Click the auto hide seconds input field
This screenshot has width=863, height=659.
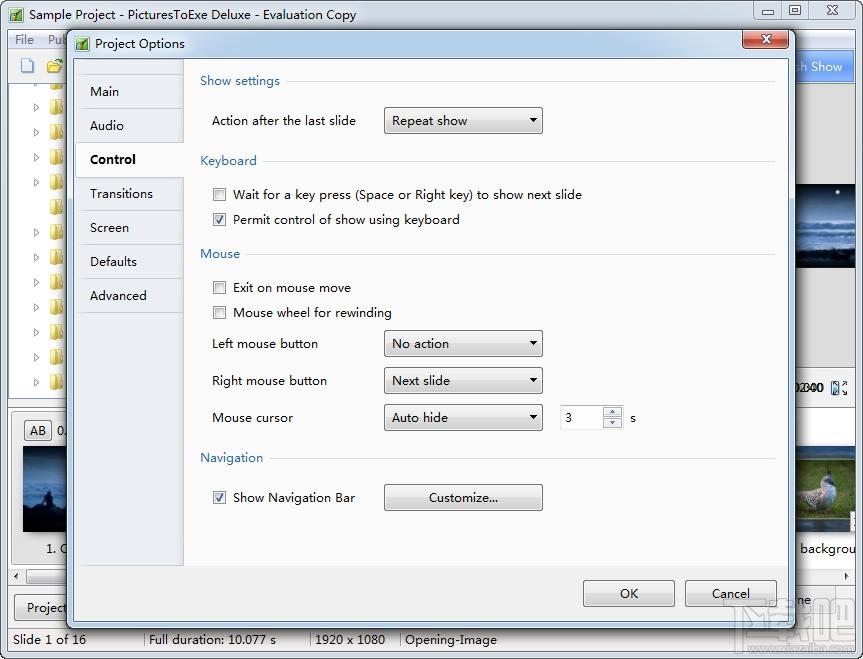pos(582,417)
